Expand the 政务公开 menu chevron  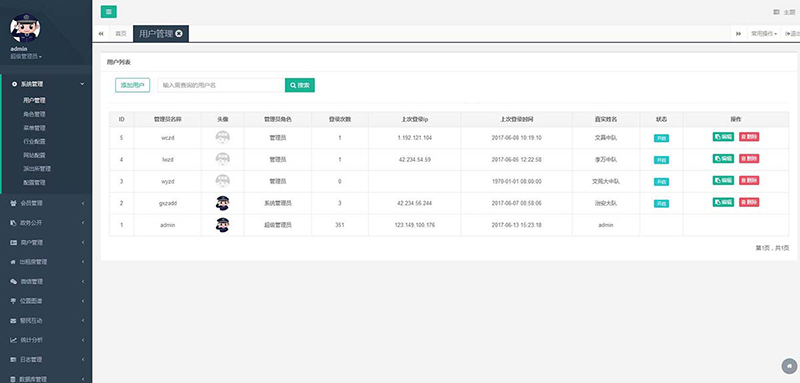(x=83, y=223)
